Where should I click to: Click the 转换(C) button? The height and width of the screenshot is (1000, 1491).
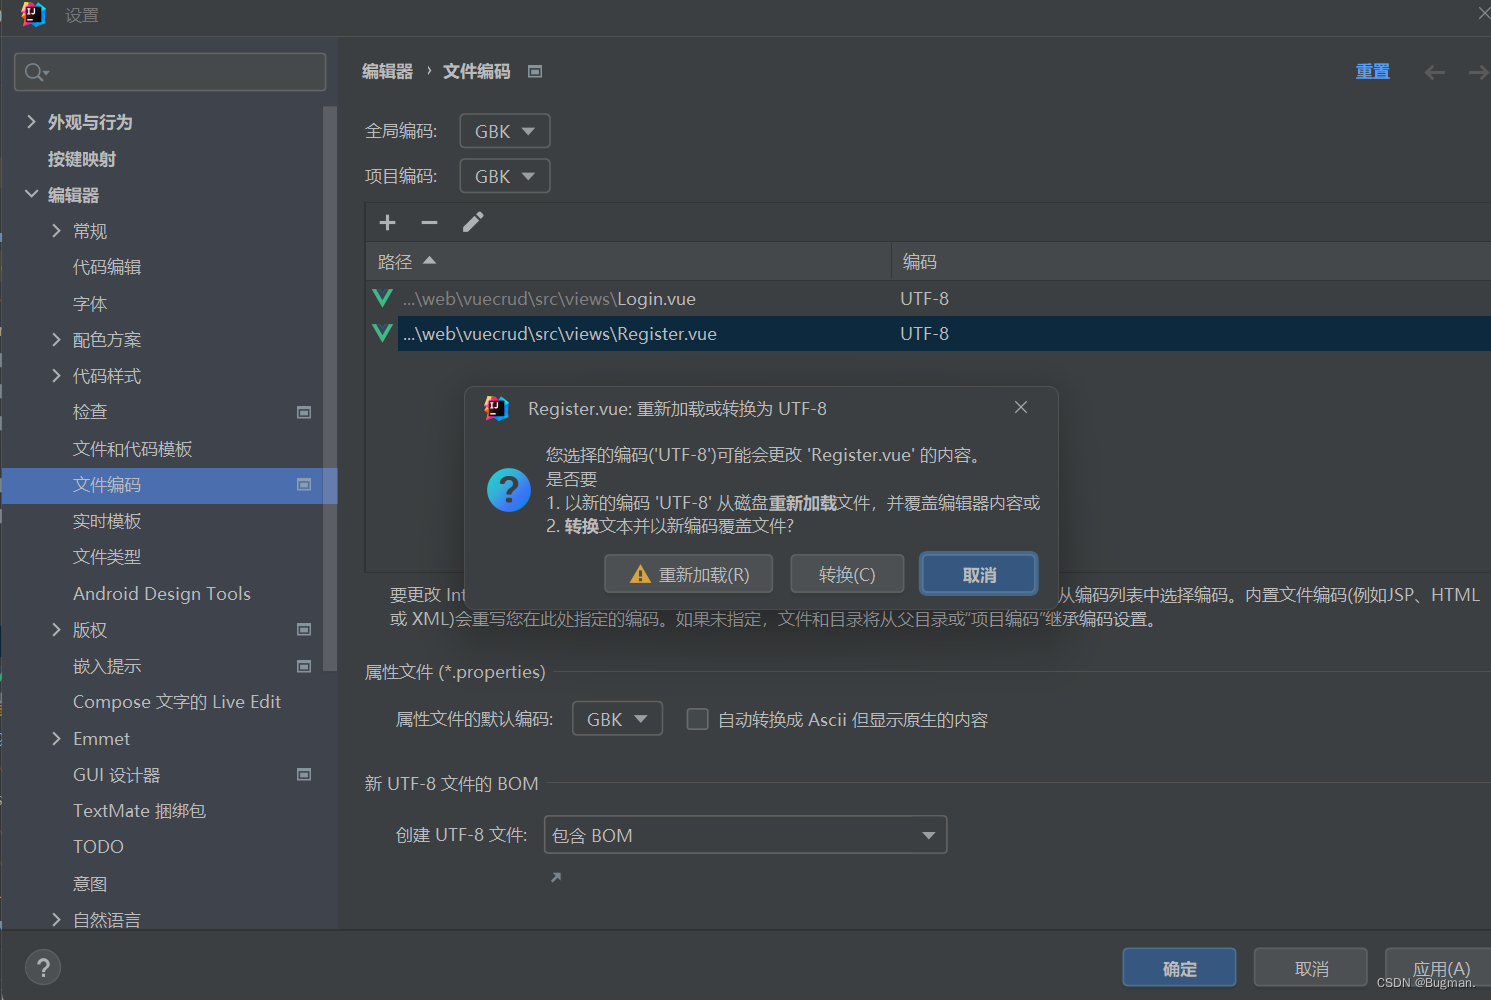pyautogui.click(x=847, y=575)
